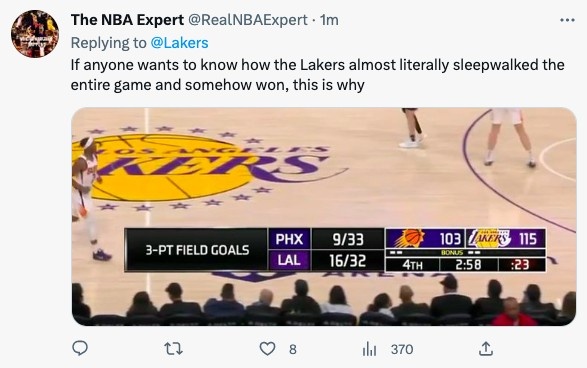Open the reply comment icon
This screenshot has height=368, width=587.
click(x=80, y=349)
